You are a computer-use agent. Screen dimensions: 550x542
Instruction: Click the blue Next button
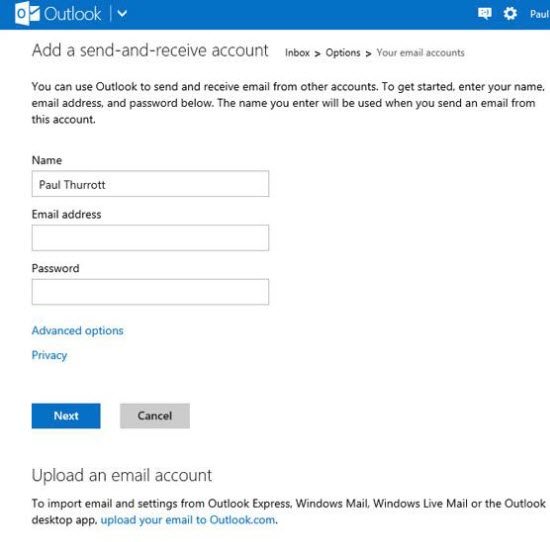66,416
